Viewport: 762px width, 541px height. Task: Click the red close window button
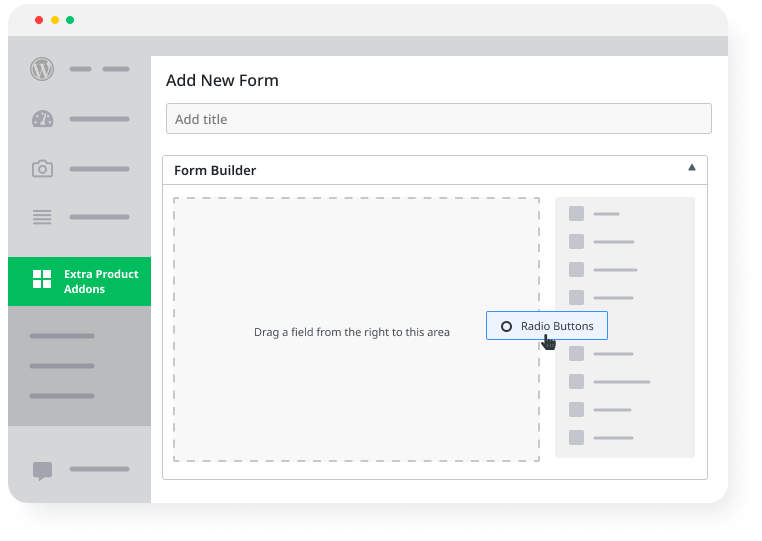(39, 20)
